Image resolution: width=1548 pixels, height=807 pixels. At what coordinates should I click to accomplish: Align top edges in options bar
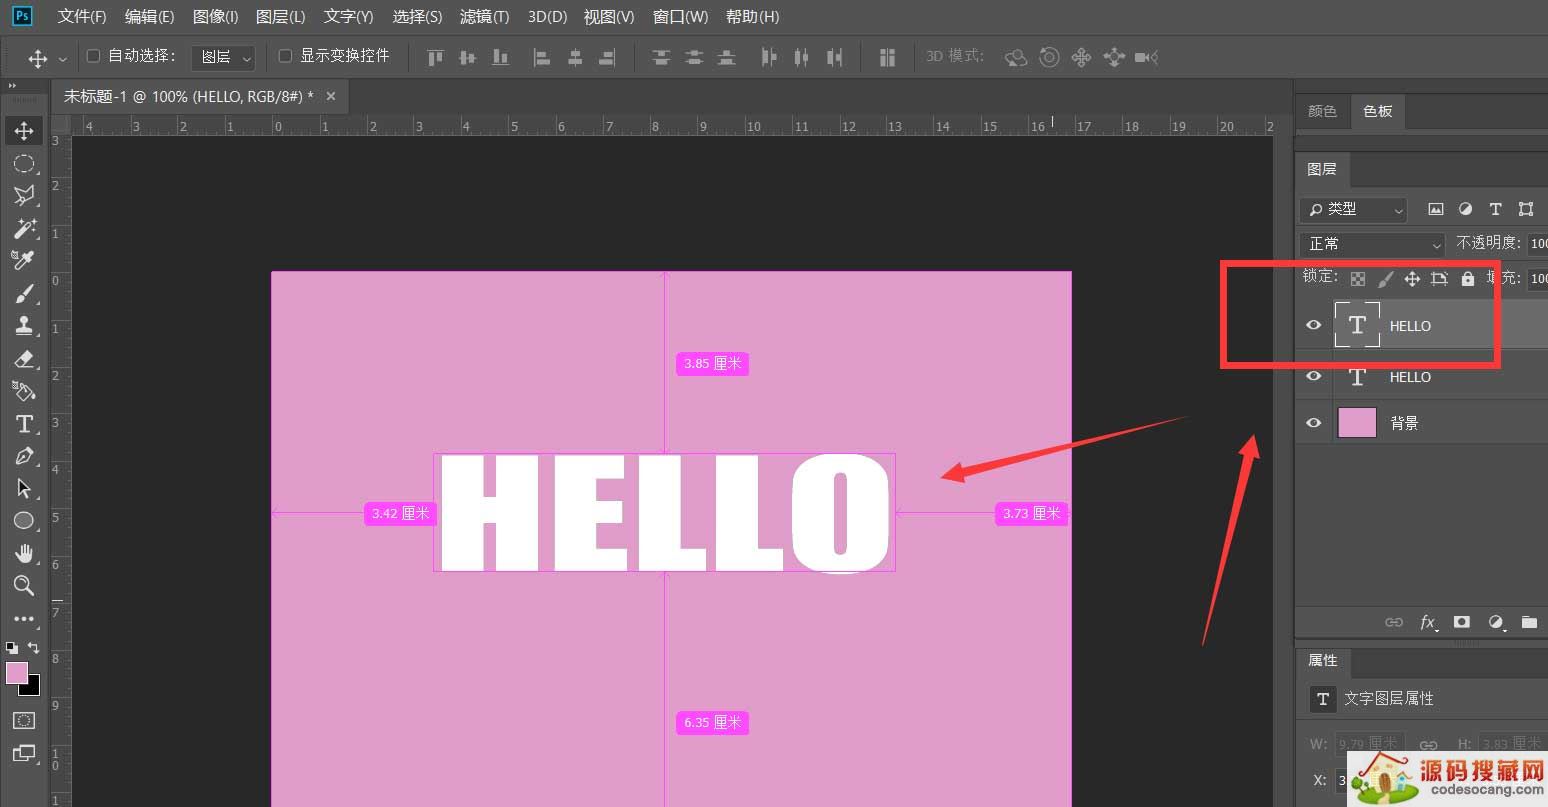pos(435,57)
